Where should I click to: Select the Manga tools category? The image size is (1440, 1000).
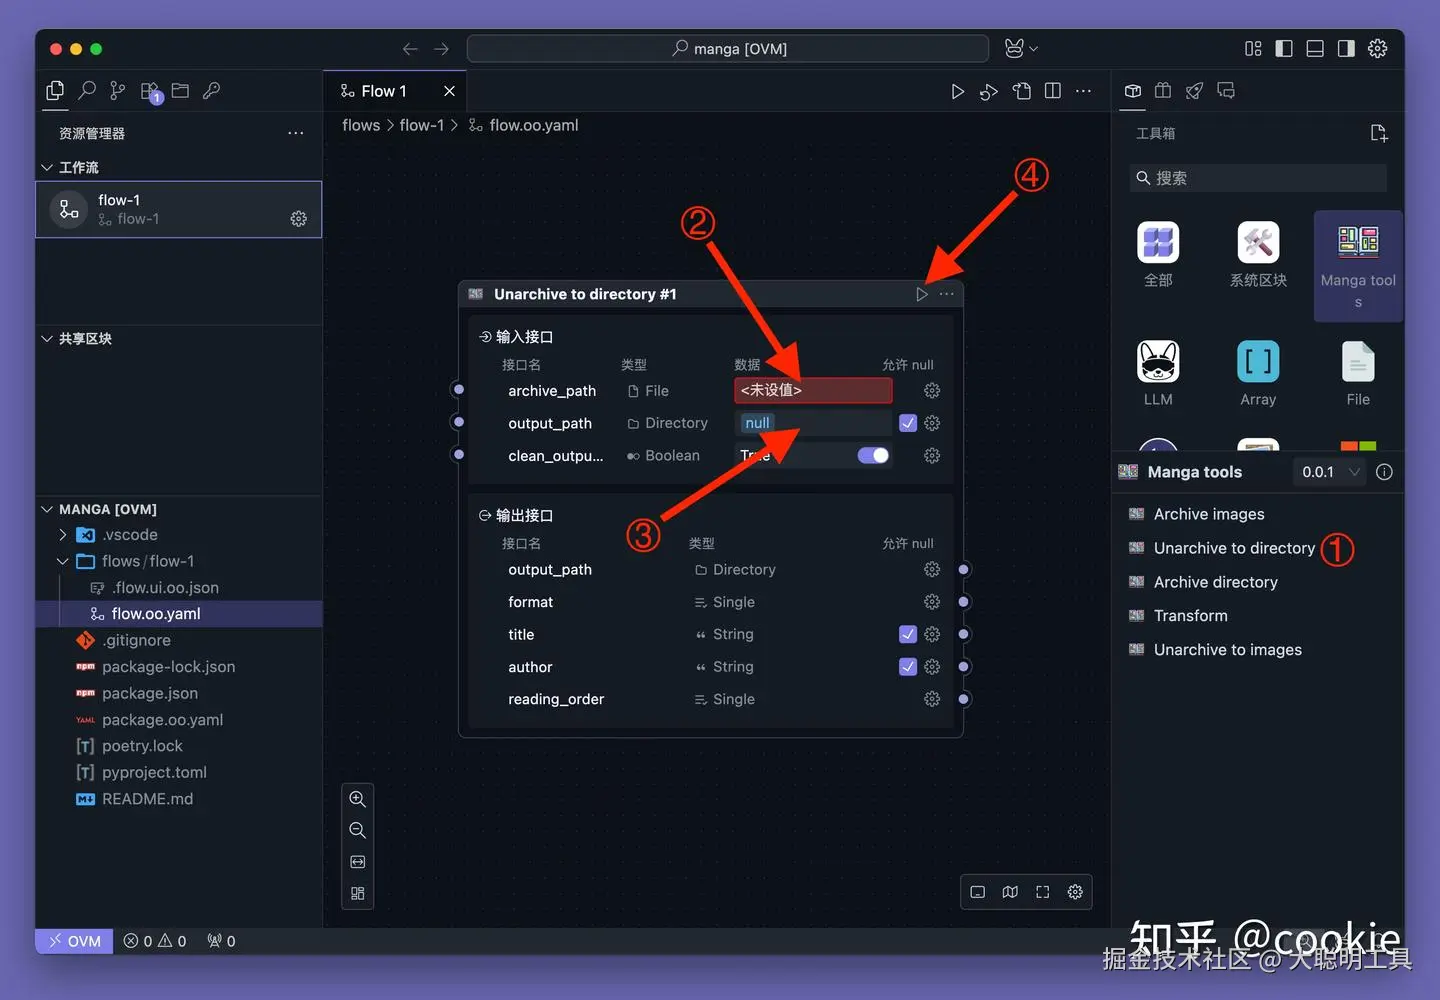pyautogui.click(x=1358, y=266)
